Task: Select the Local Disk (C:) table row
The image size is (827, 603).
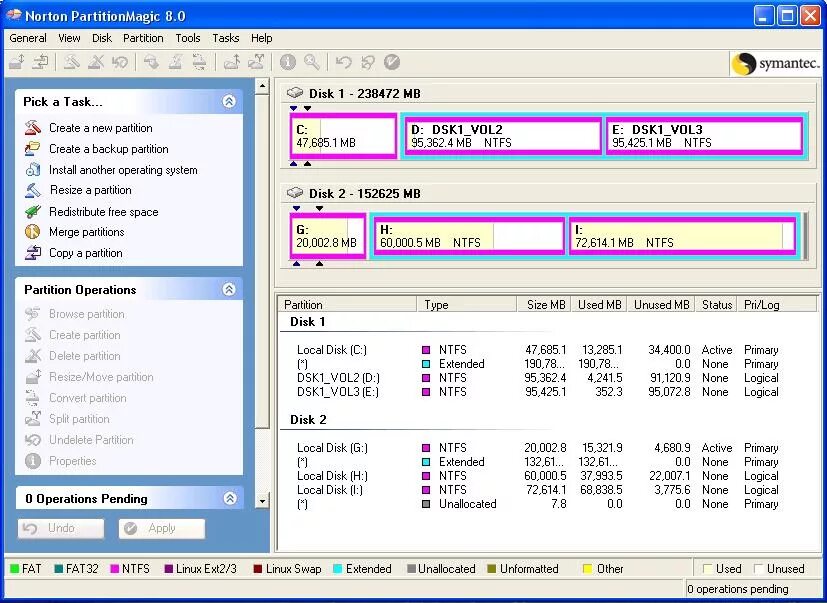Action: point(538,350)
